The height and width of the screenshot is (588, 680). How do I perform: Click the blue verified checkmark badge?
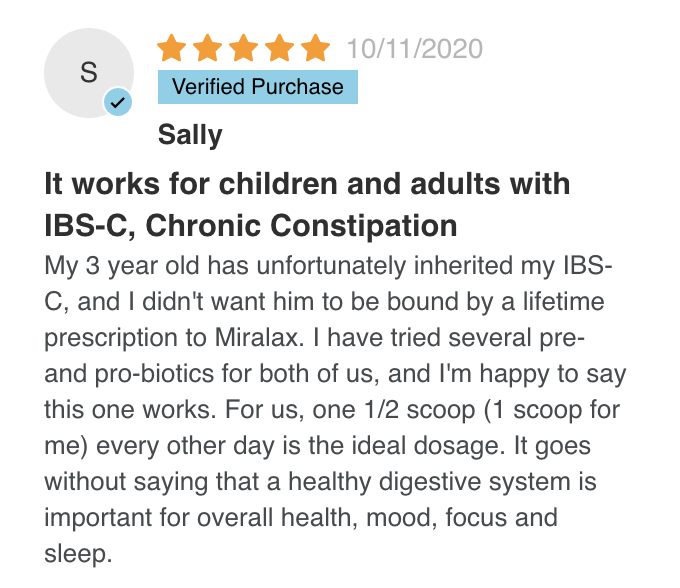118,102
